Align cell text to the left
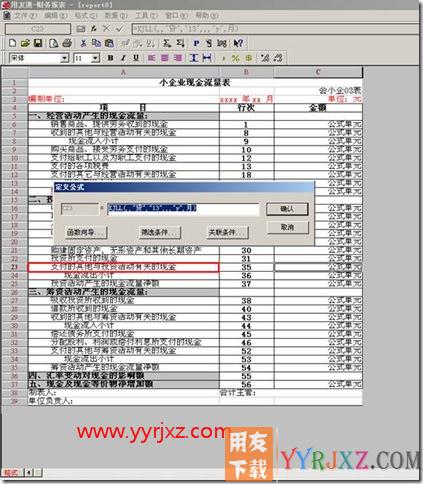 pos(152,58)
